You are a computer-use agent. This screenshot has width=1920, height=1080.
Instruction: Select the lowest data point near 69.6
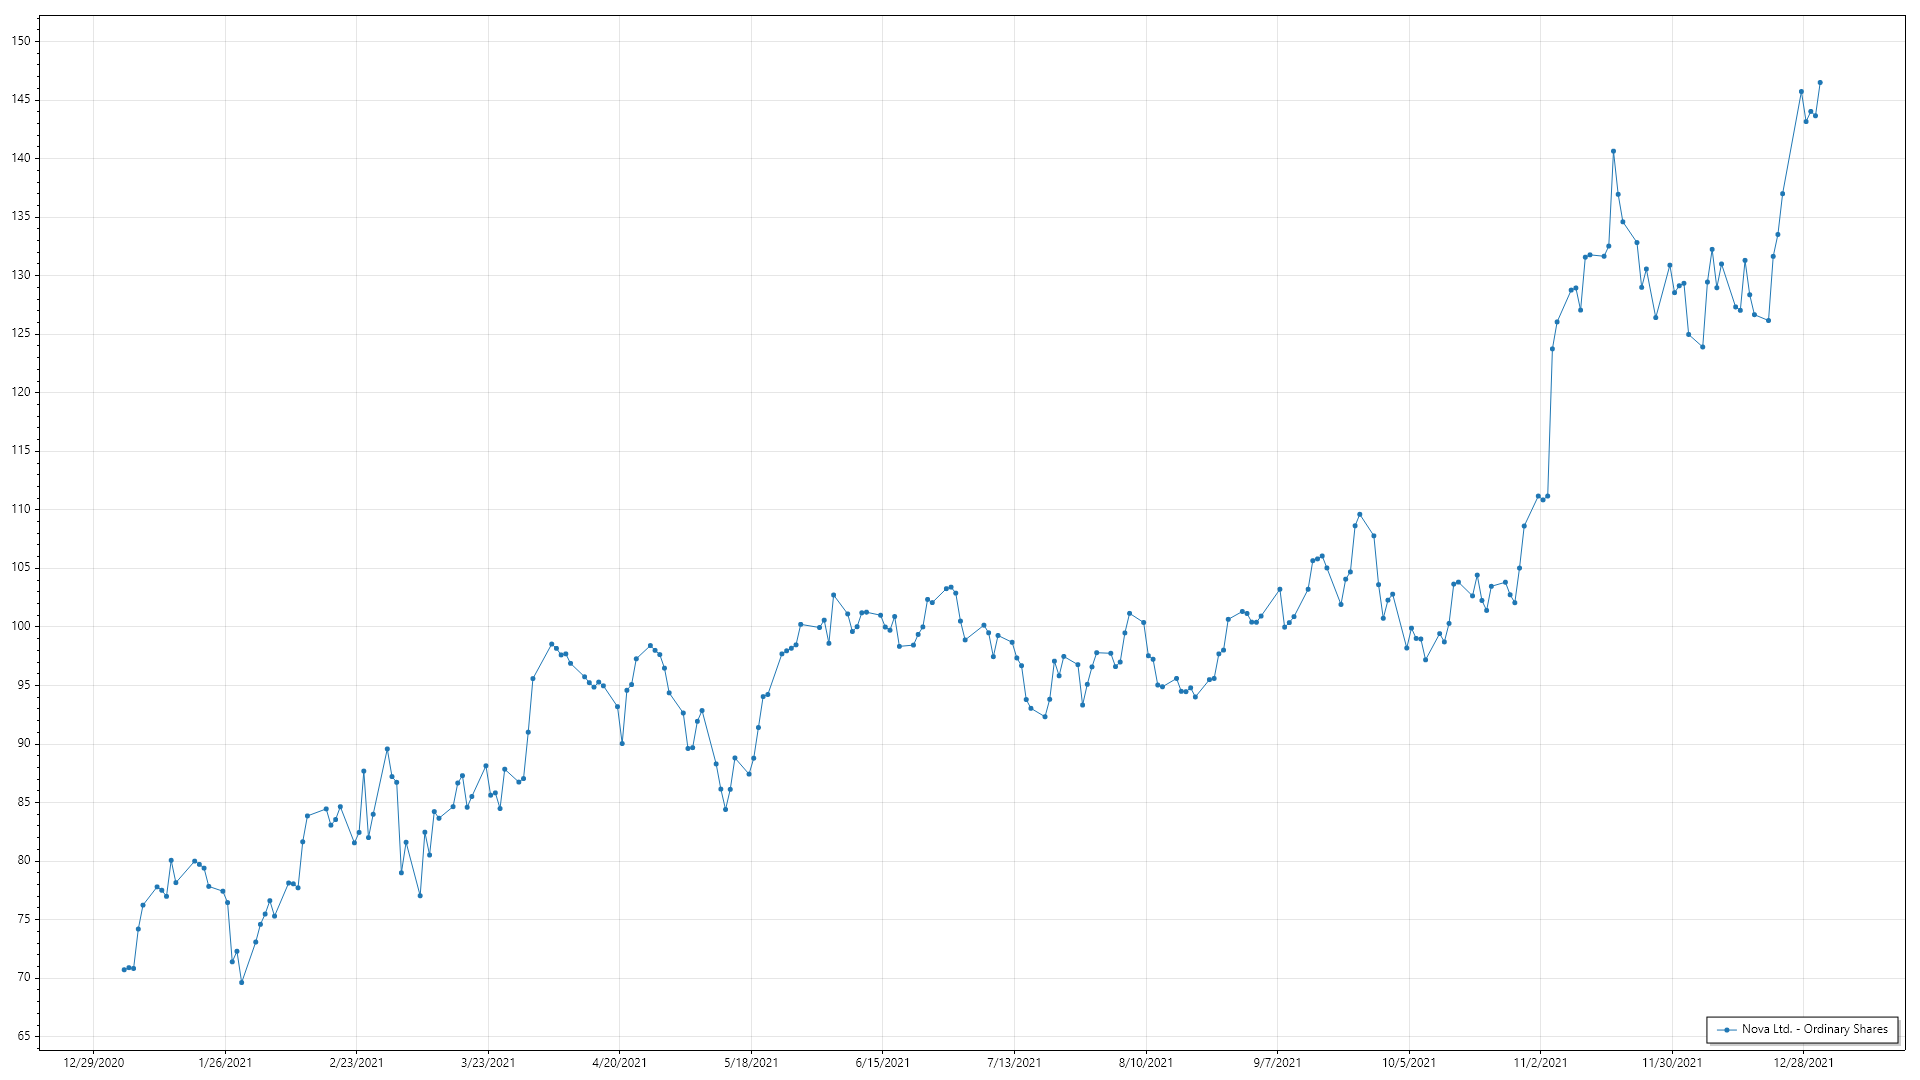(x=241, y=982)
